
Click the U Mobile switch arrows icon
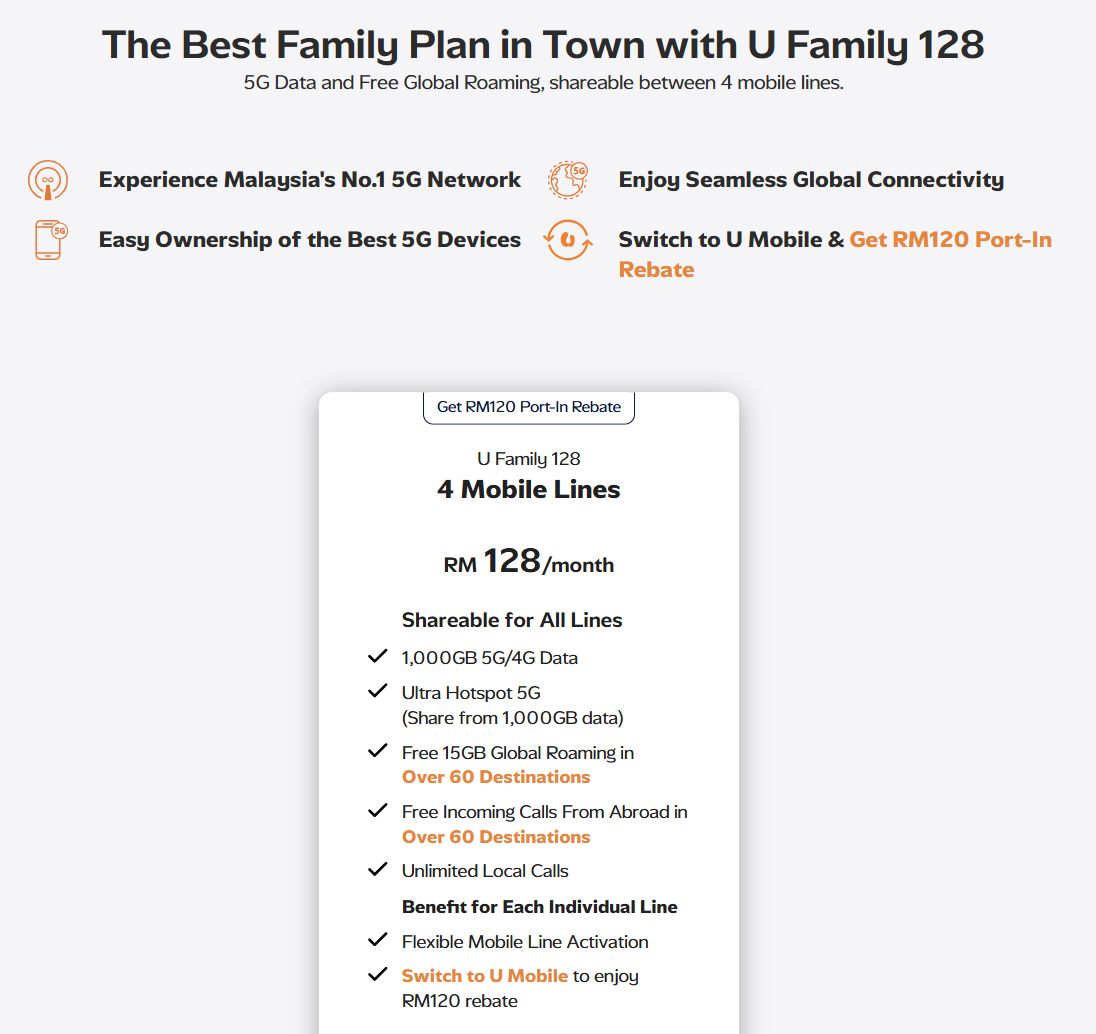click(568, 240)
